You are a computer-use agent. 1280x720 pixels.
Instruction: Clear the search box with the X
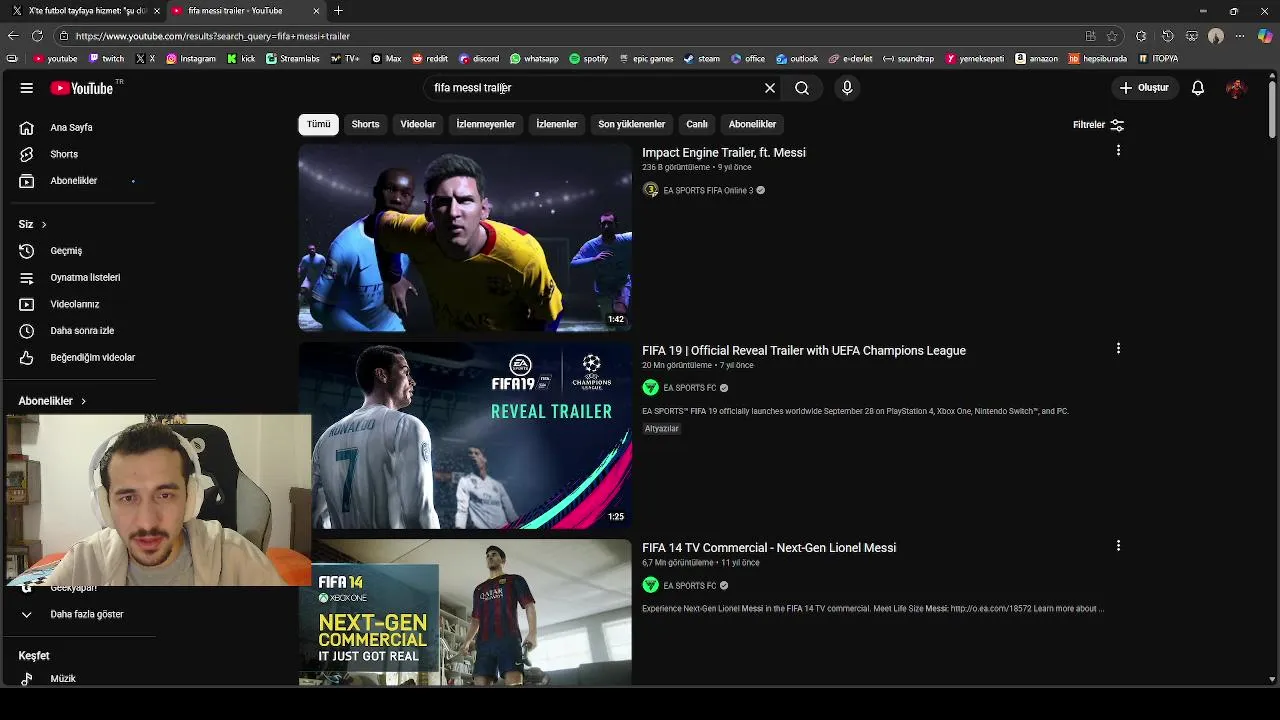pyautogui.click(x=770, y=88)
